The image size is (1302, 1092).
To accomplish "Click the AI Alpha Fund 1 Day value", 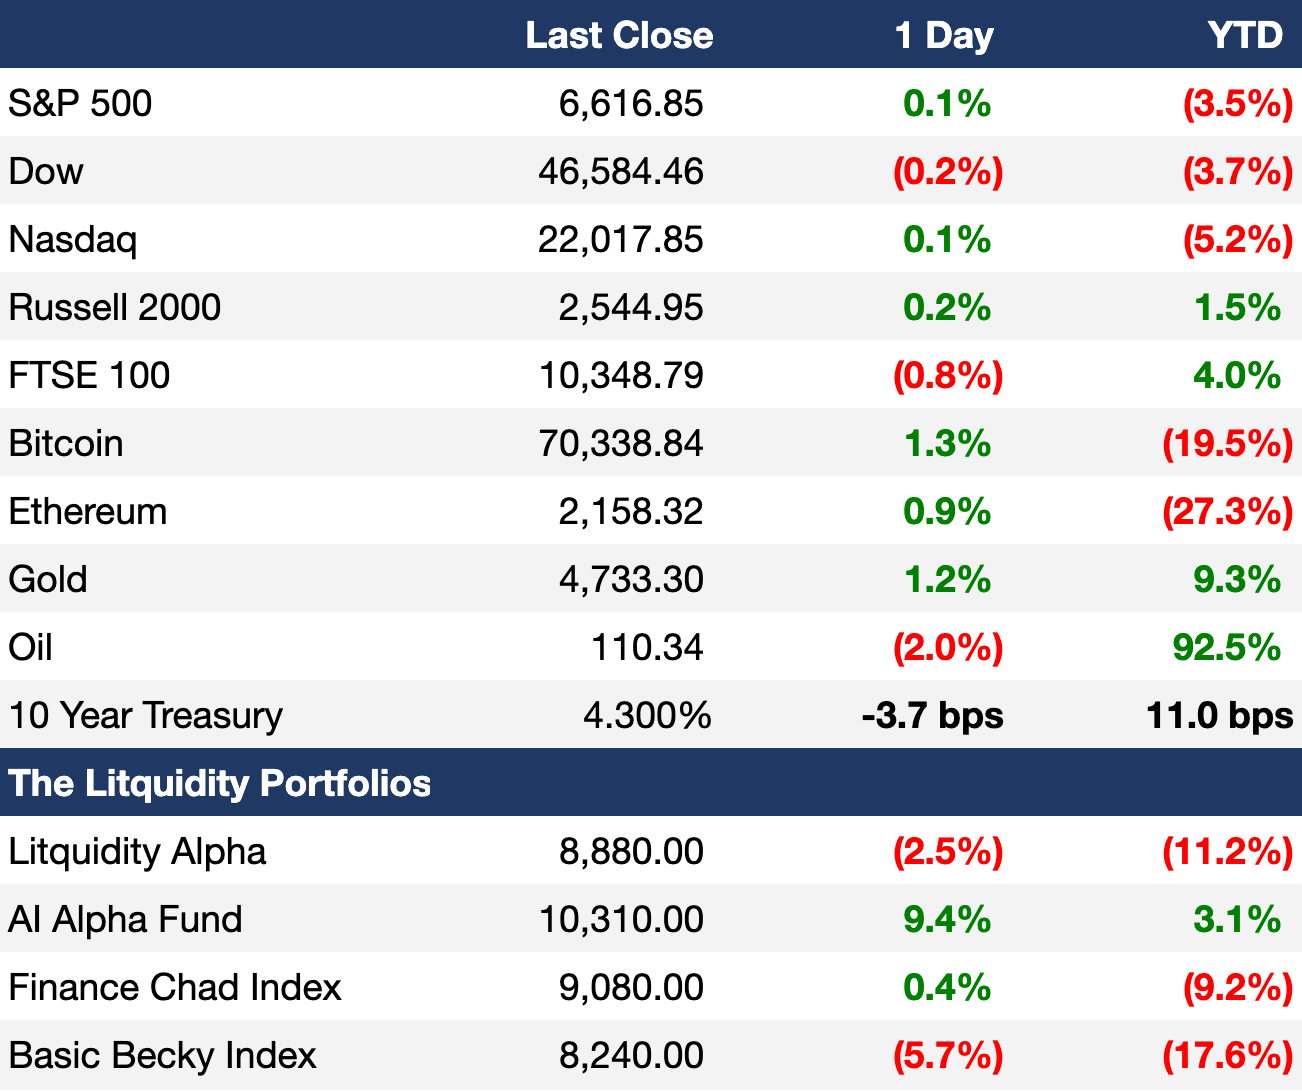I will 946,919.
